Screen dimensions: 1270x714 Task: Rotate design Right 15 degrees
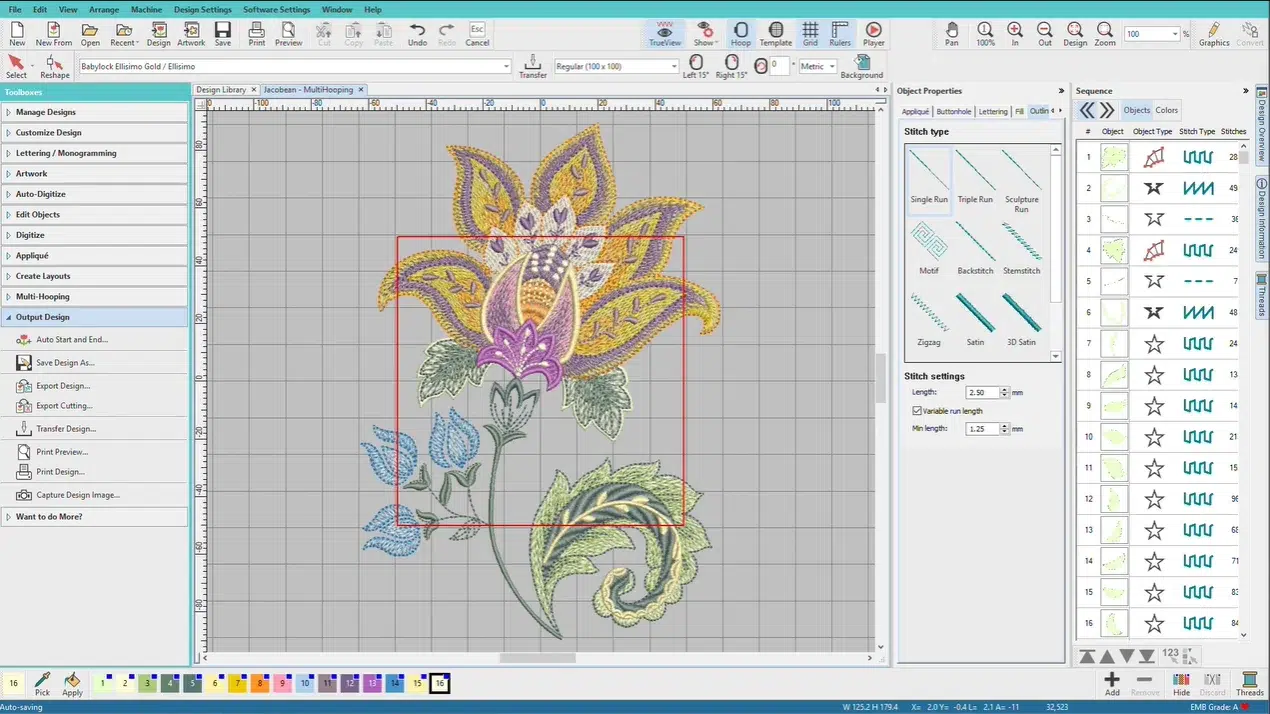731,66
